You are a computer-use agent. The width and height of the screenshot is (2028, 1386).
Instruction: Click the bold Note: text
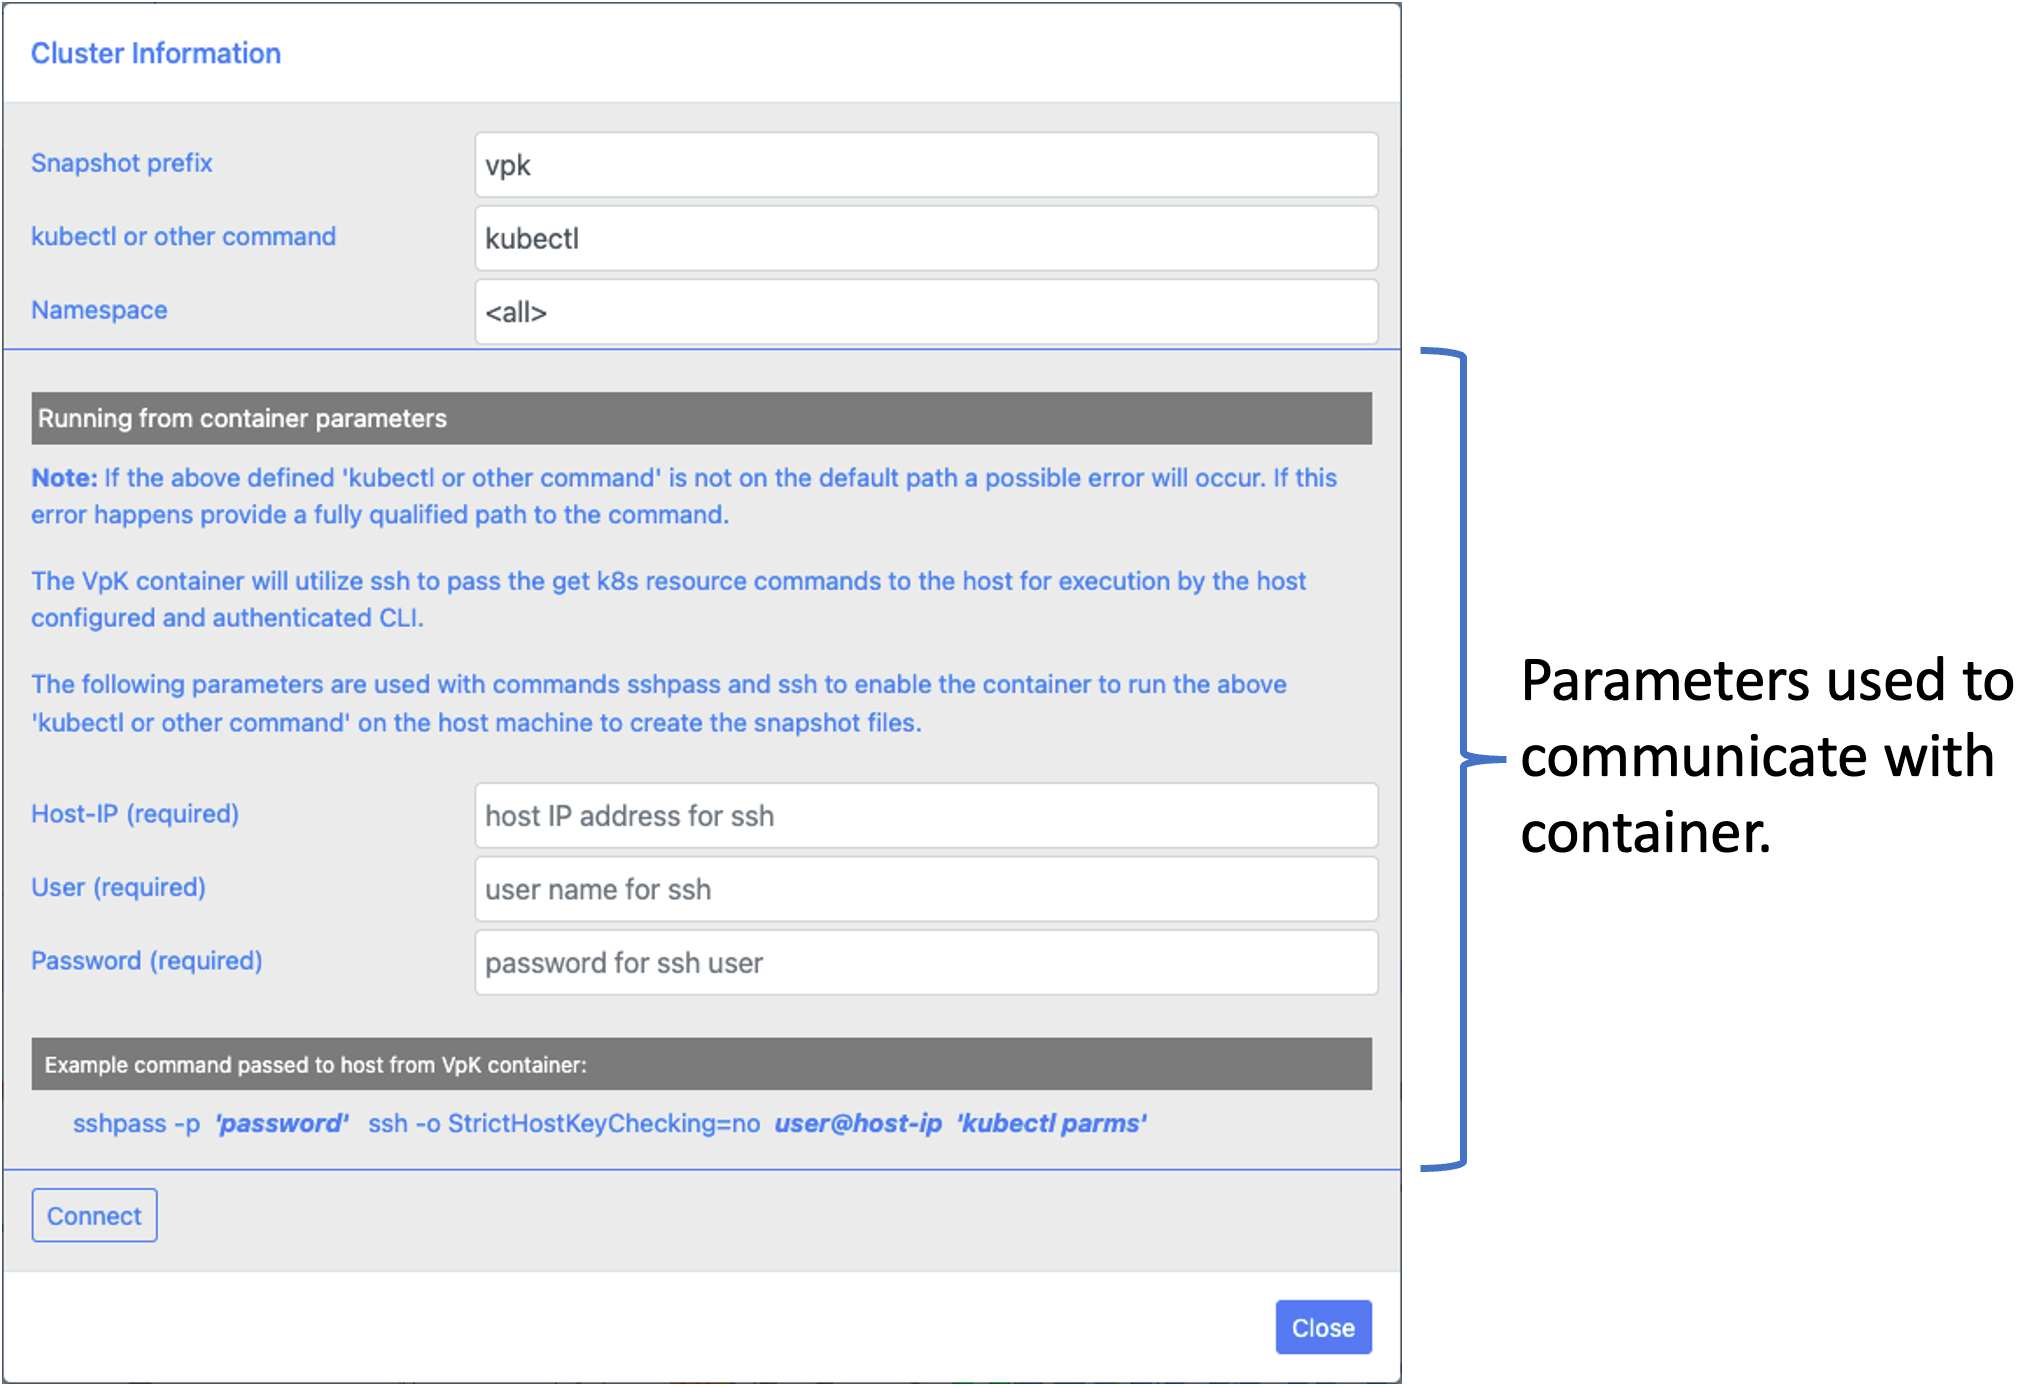coord(64,478)
